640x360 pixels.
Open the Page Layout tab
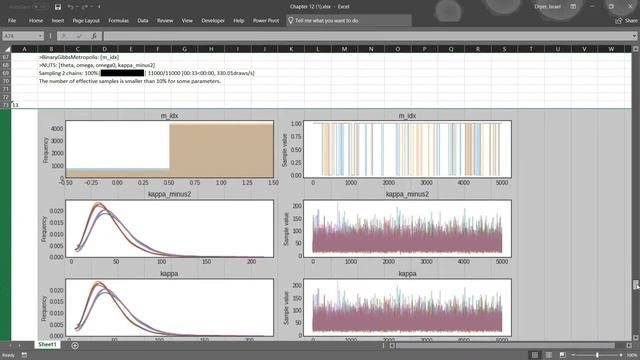point(86,20)
